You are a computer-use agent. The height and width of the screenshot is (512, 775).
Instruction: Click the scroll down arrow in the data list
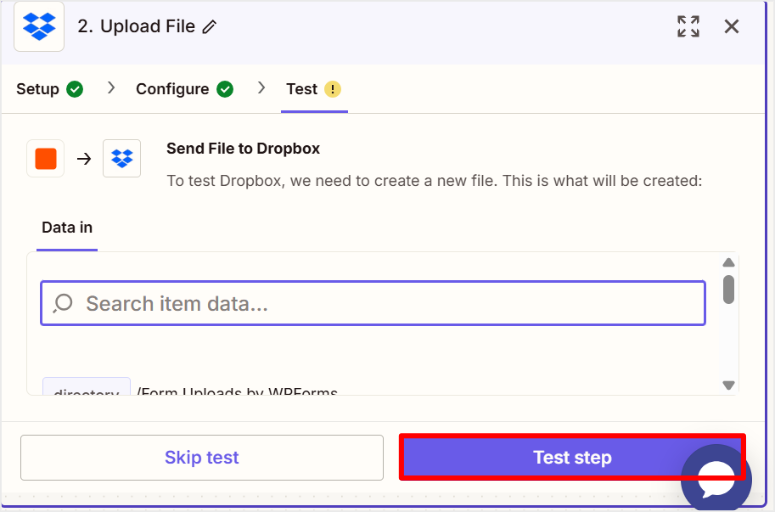coord(729,385)
